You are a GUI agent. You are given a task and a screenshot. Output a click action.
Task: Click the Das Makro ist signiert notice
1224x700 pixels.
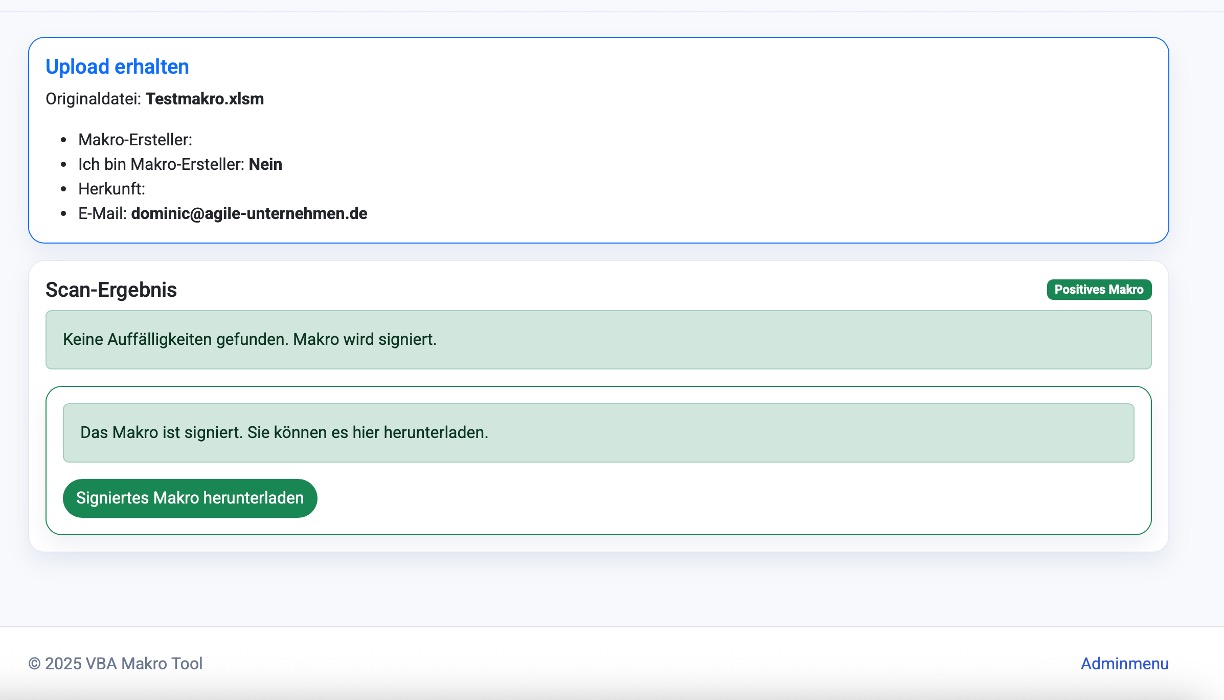pos(284,433)
